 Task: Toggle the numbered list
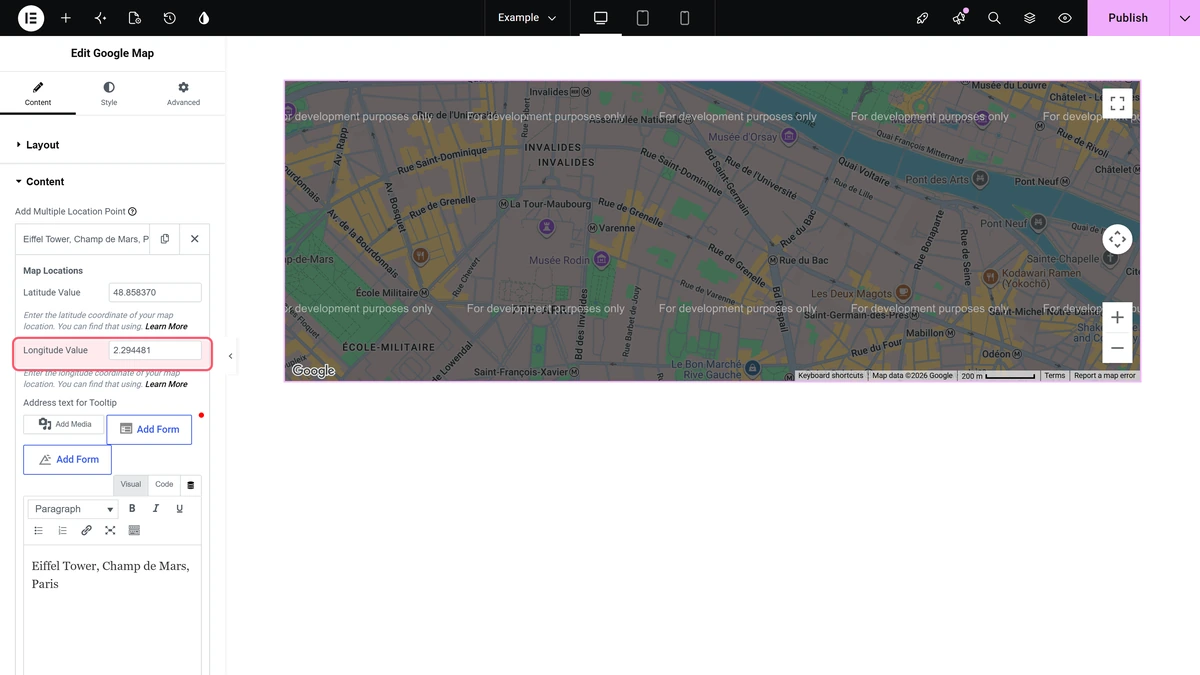coord(62,531)
